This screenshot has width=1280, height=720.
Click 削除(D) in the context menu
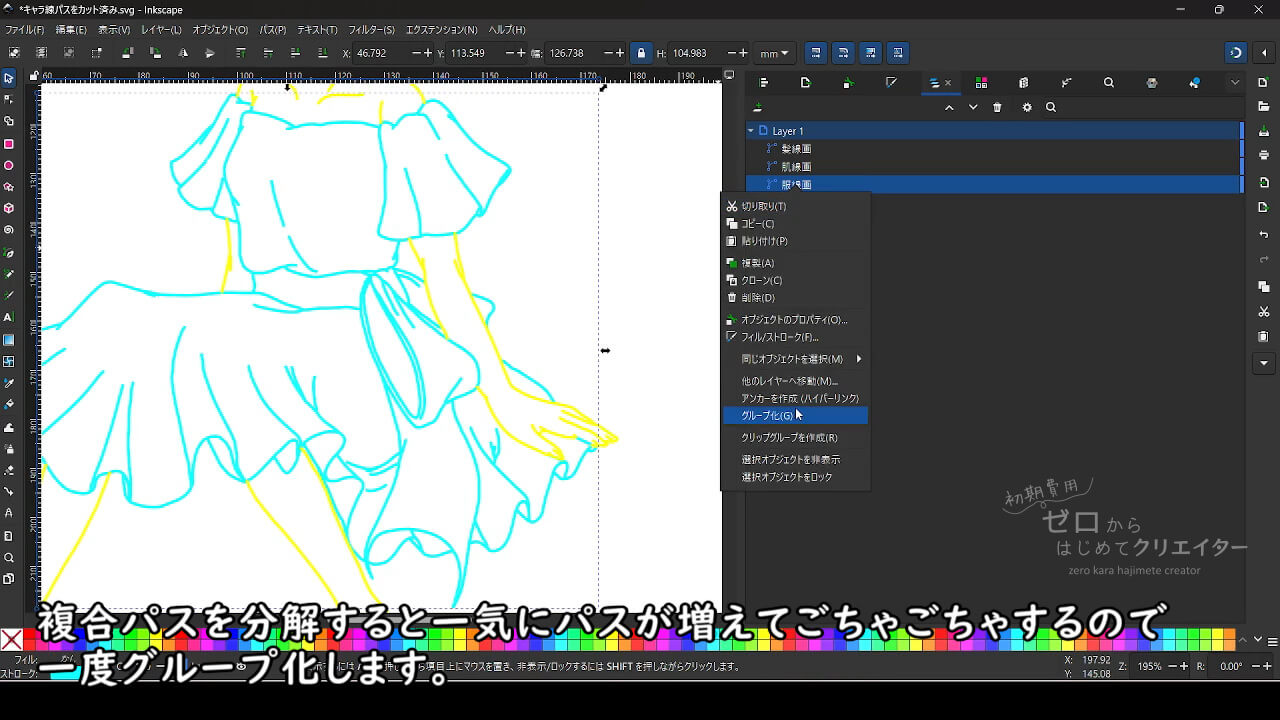click(x=757, y=298)
